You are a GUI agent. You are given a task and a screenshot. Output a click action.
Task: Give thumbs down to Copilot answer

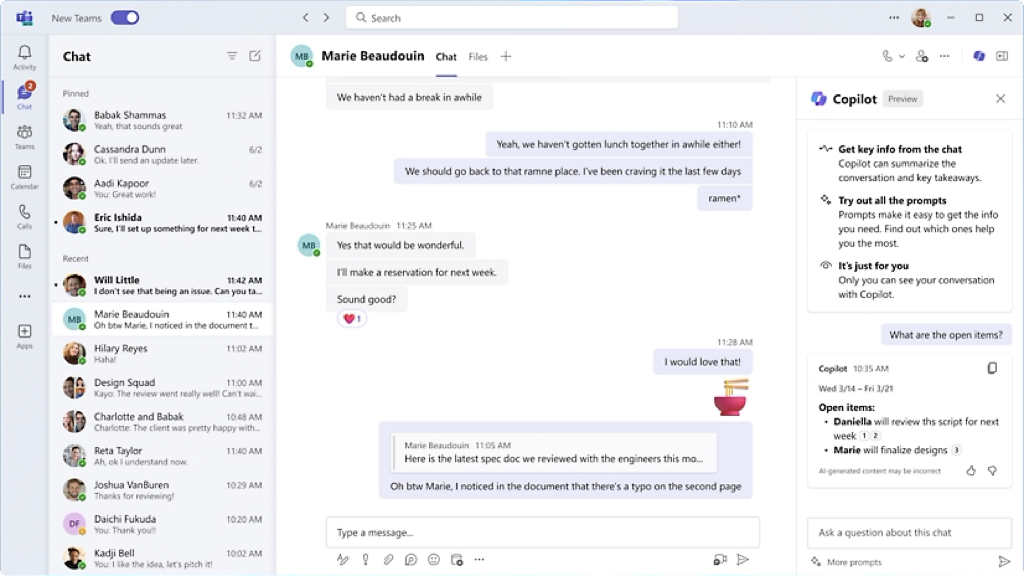pyautogui.click(x=992, y=470)
